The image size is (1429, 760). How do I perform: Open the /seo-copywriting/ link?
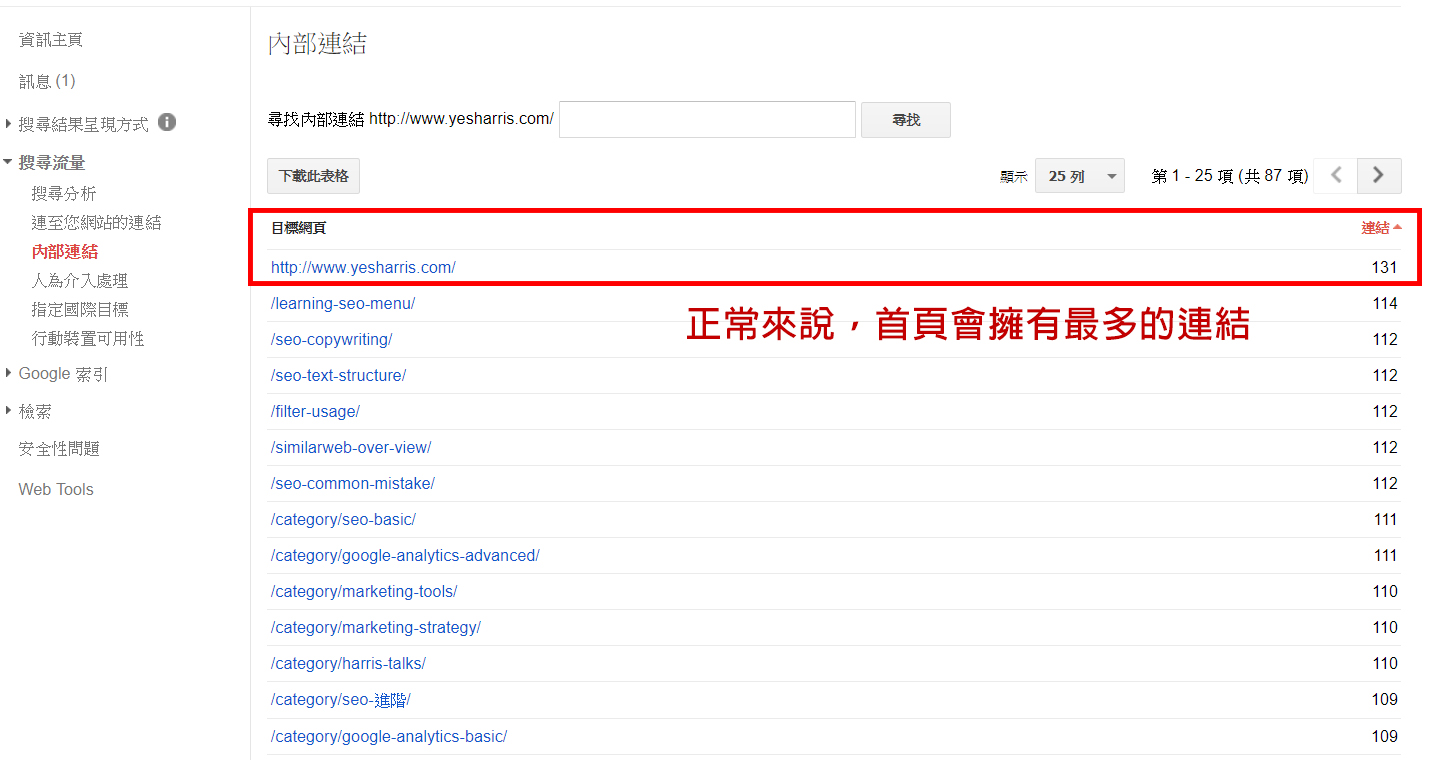331,340
